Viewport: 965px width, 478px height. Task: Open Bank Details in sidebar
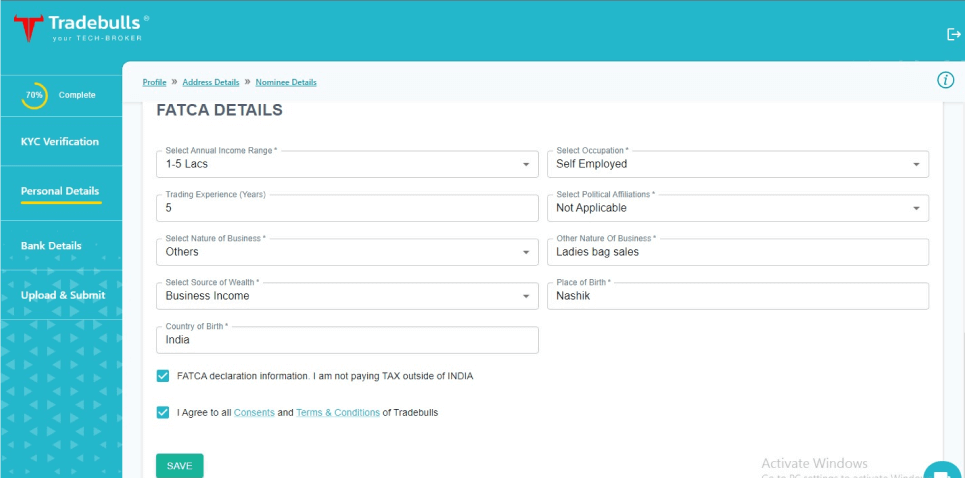coord(51,246)
